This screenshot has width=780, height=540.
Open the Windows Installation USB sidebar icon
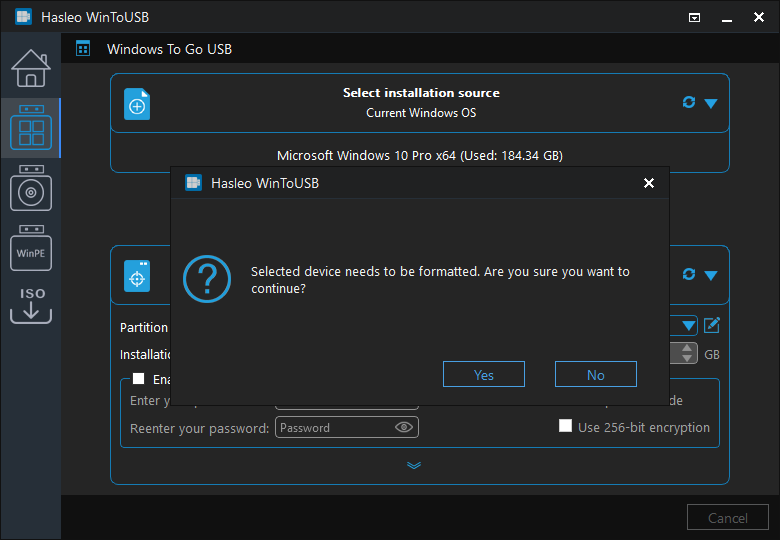[31, 188]
